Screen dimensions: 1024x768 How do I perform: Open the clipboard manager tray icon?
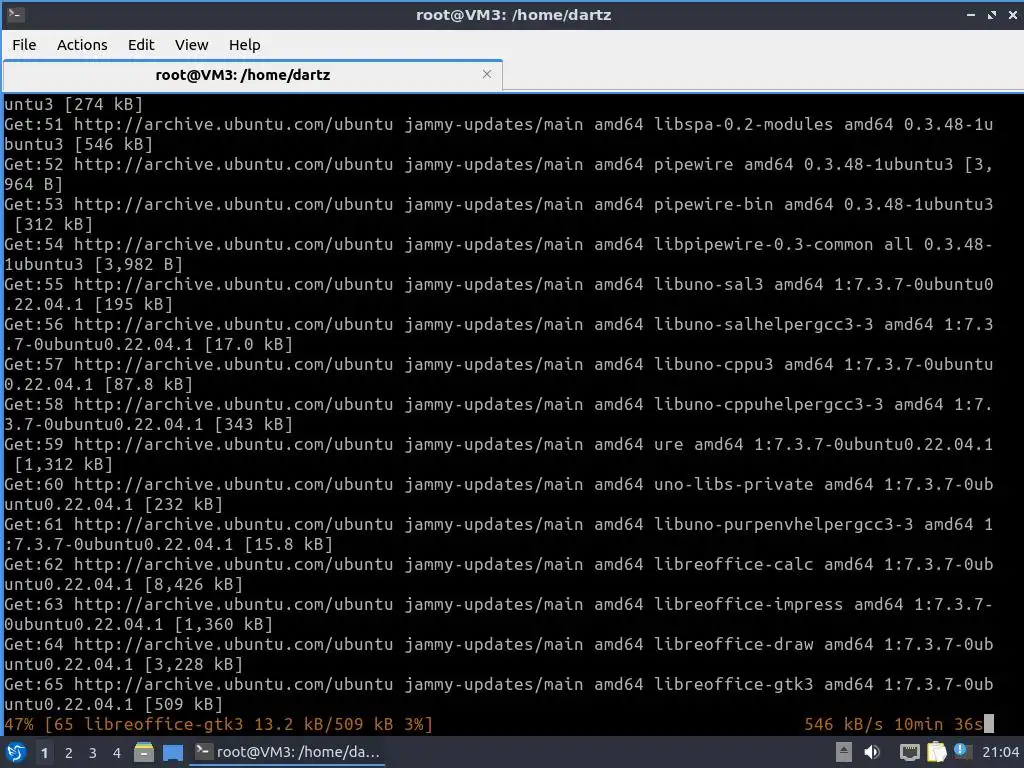pos(936,752)
